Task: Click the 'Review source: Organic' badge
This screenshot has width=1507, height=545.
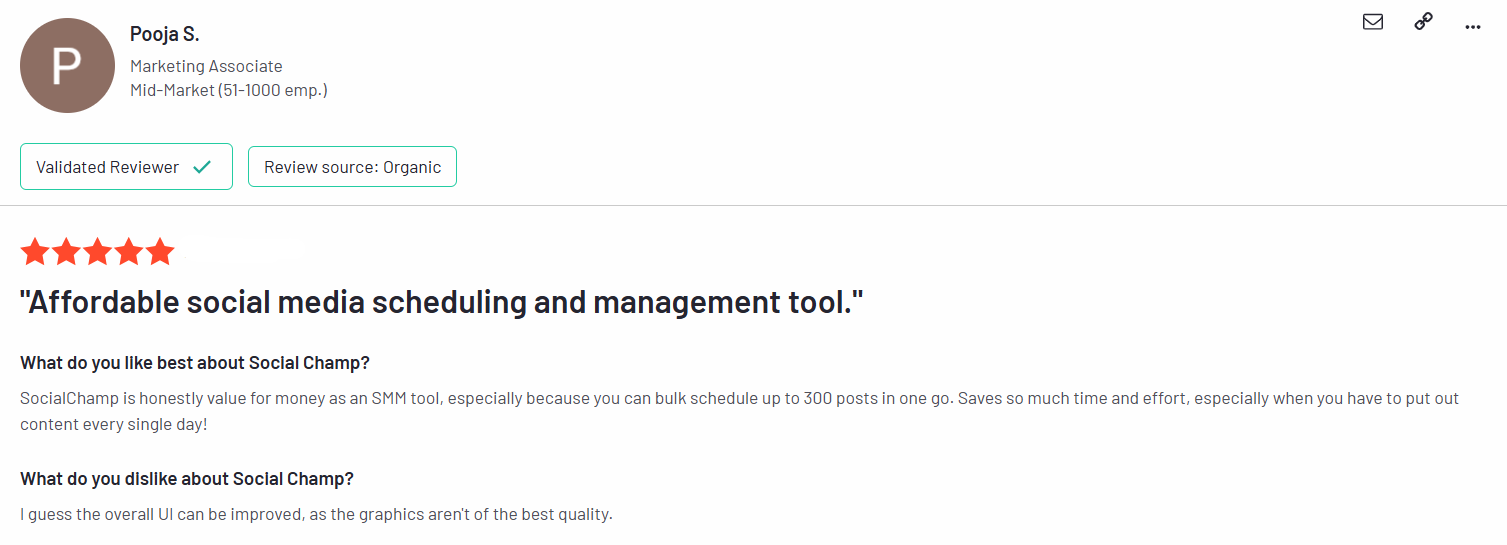Action: coord(352,167)
